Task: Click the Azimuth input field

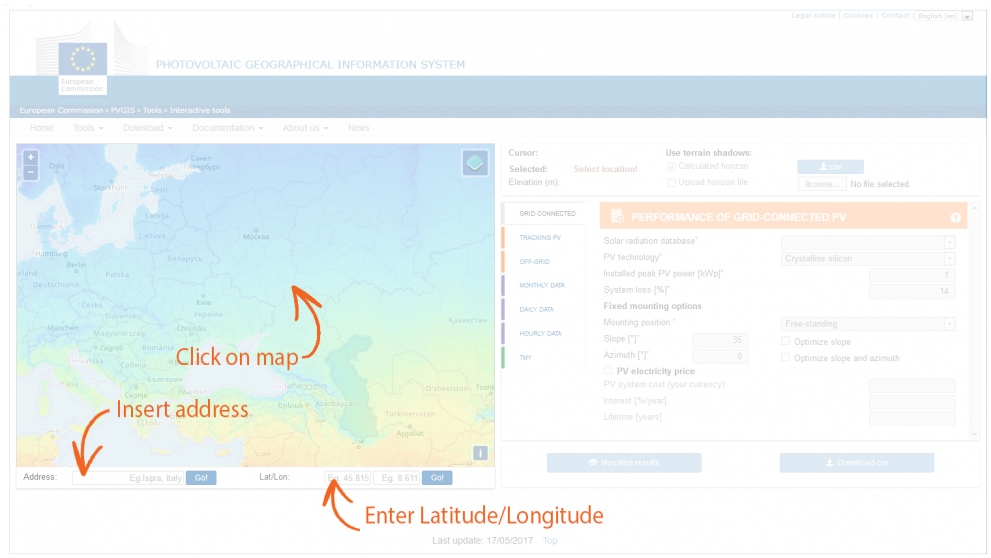Action: pyautogui.click(x=720, y=356)
